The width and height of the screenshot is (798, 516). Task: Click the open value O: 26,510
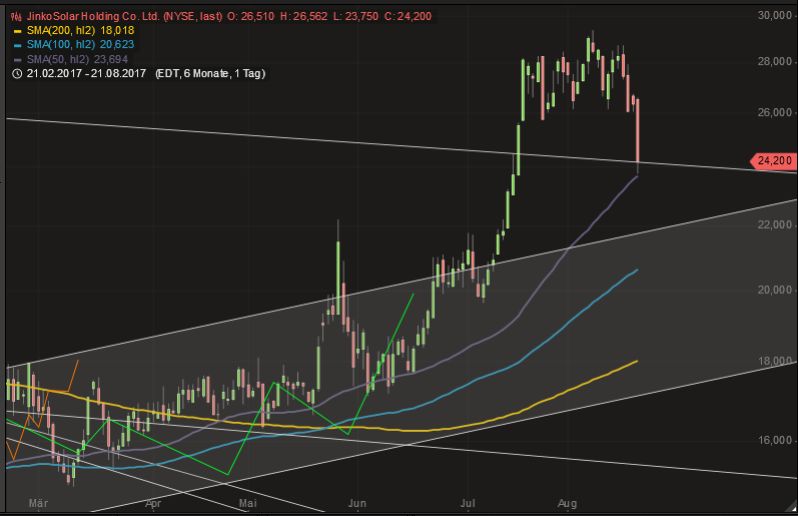pos(250,16)
